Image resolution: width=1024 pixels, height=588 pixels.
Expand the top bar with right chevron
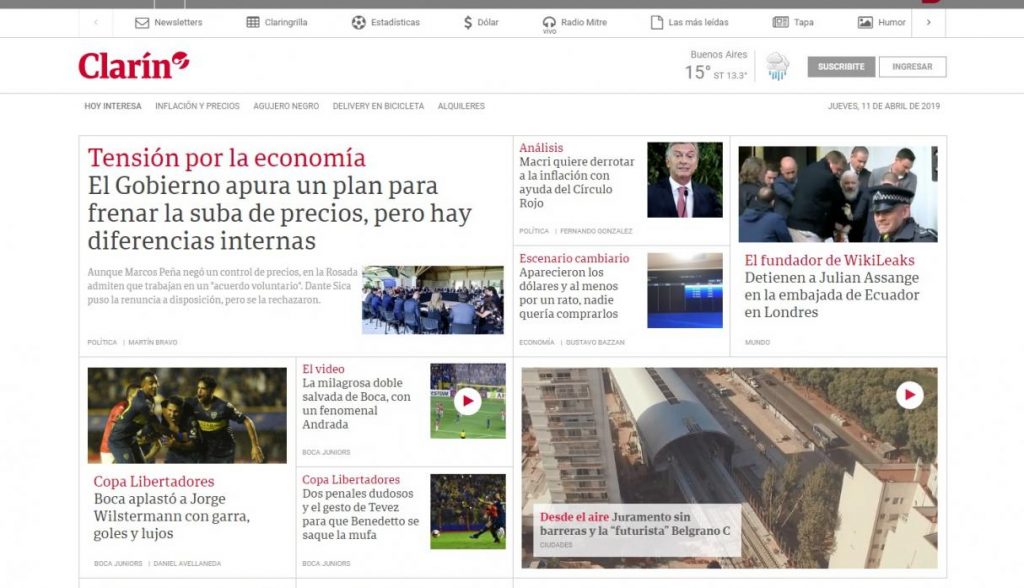929,22
